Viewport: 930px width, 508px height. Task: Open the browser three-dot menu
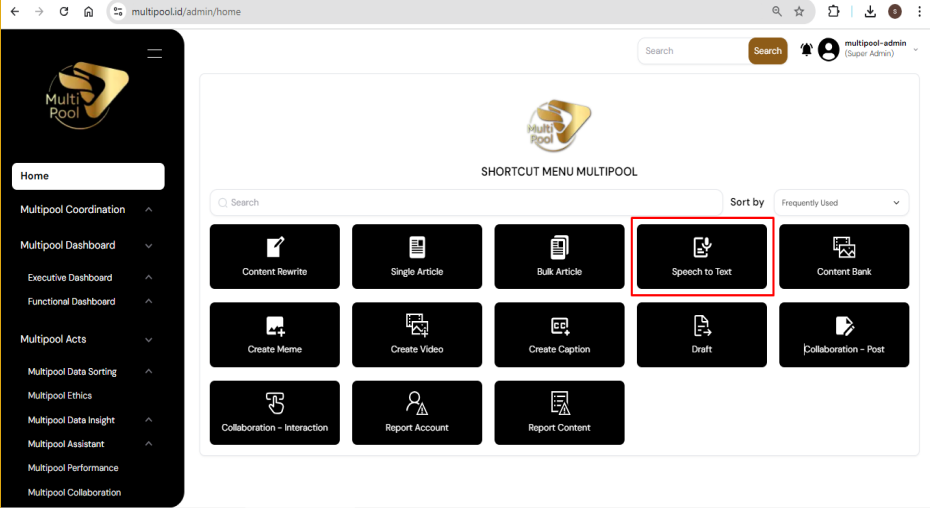point(919,11)
